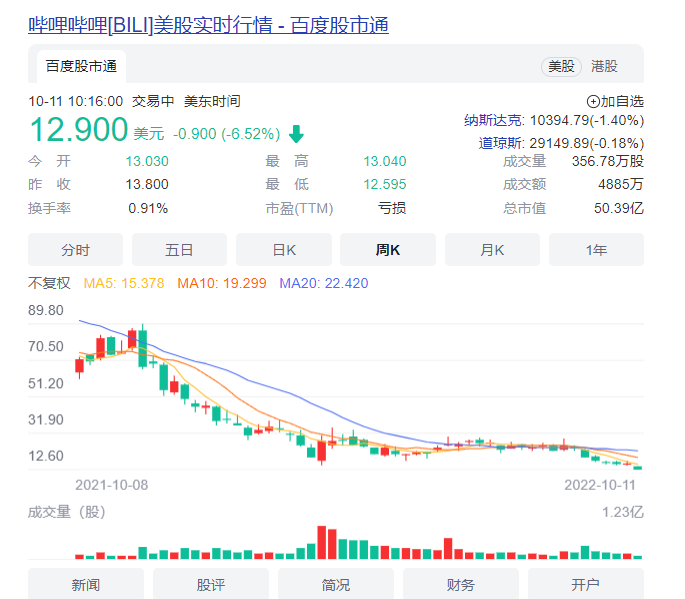Select the 周K weekly candlestick tab
Screen dimensions: 685x599
tap(388, 250)
